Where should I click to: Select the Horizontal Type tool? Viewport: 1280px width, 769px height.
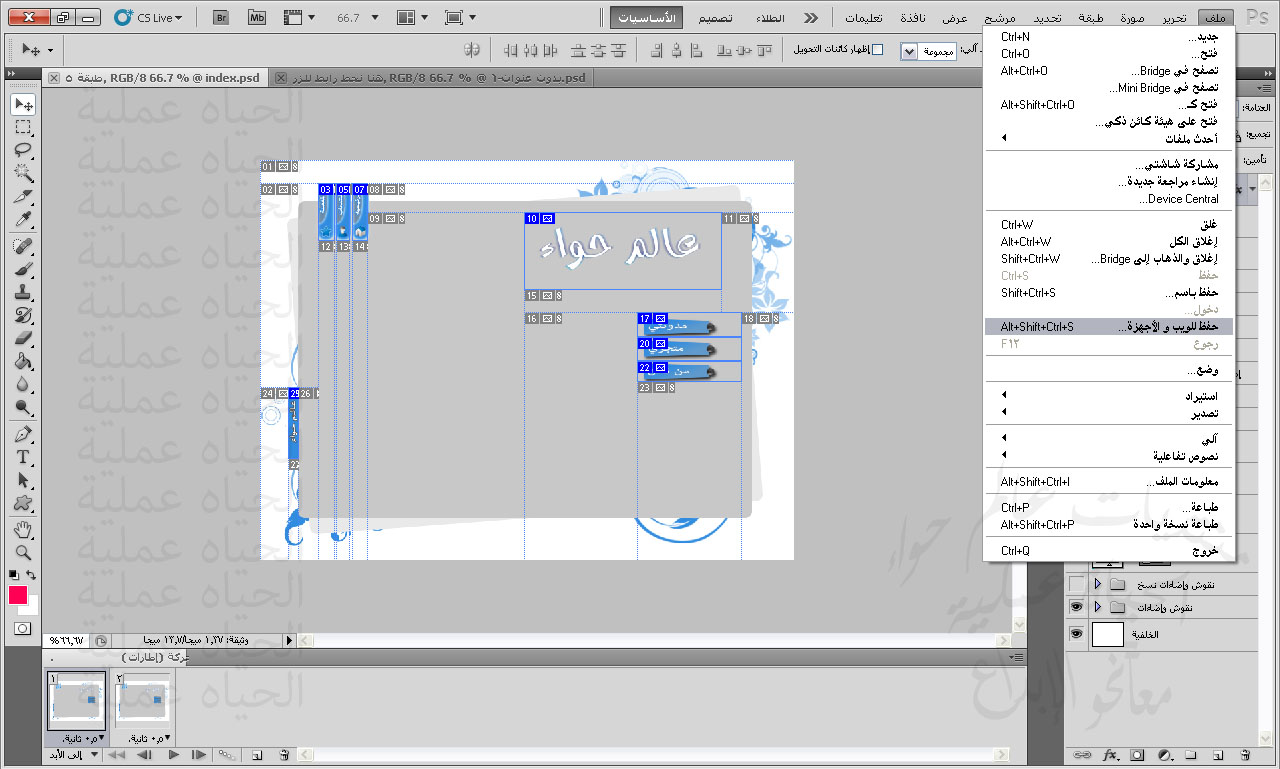point(23,457)
